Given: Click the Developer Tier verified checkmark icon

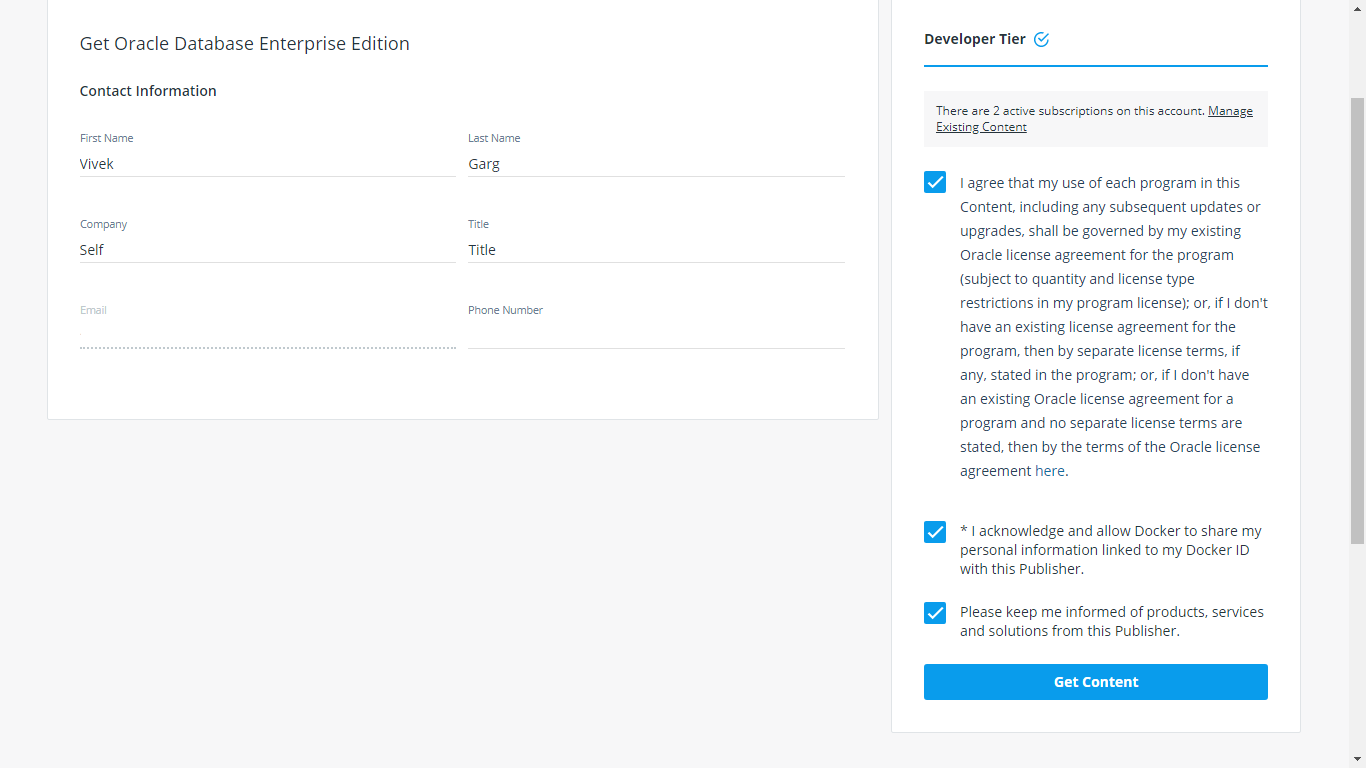Looking at the screenshot, I should tap(1041, 40).
